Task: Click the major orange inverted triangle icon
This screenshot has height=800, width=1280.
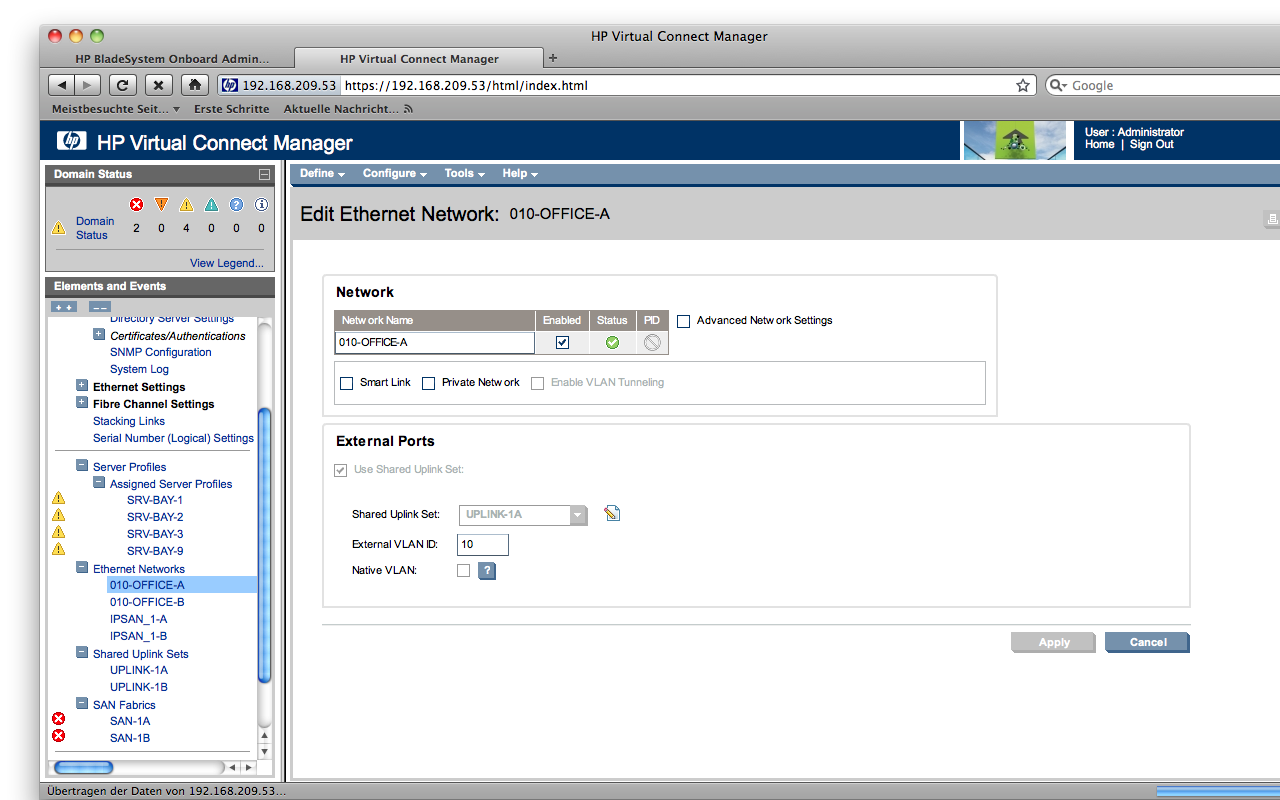Action: (x=161, y=205)
